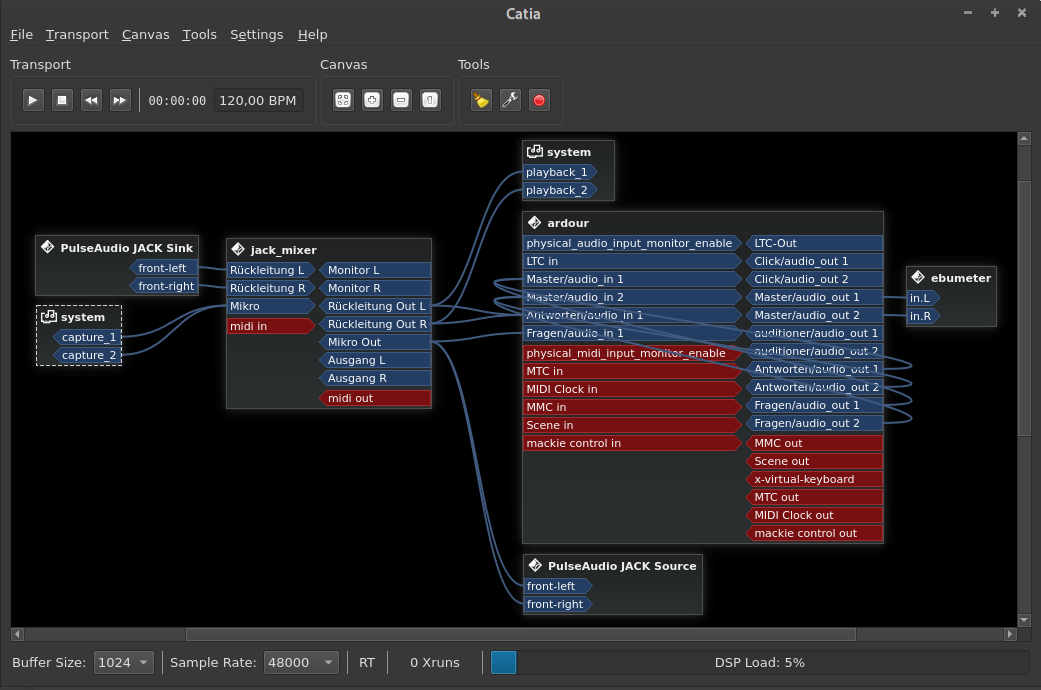Select the jack_mixer client box title
Screen dimensions: 1041x690
pyautogui.click(x=283, y=250)
